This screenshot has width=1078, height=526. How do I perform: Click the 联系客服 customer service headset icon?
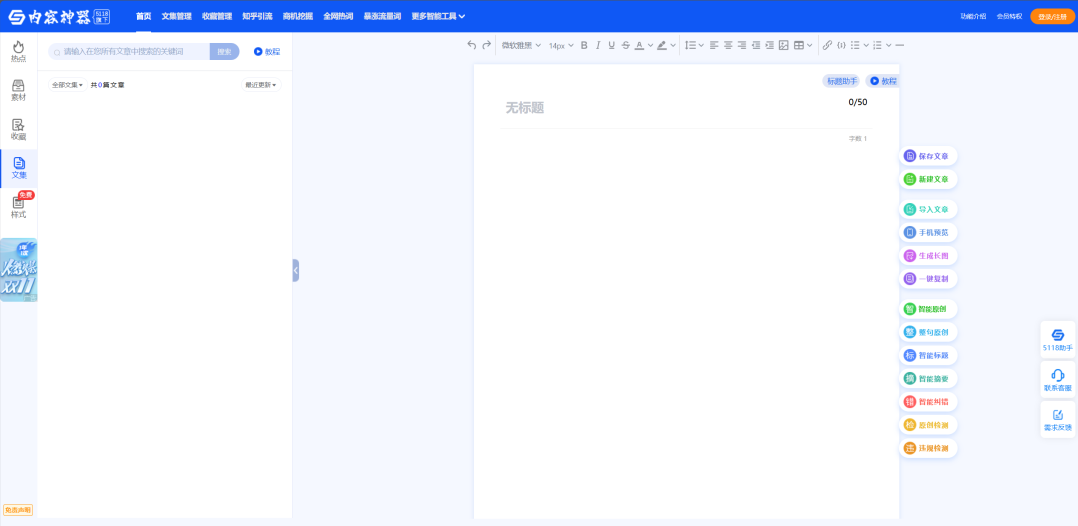pyautogui.click(x=1057, y=379)
